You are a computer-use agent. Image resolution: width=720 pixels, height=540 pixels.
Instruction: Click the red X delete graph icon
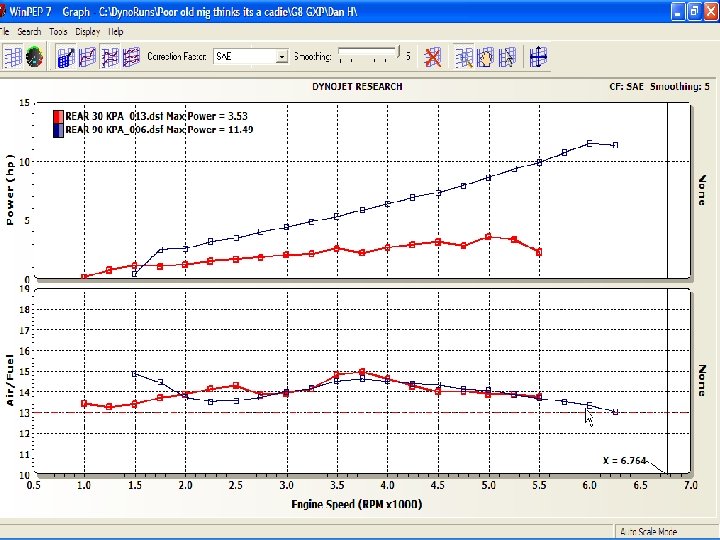pyautogui.click(x=432, y=57)
